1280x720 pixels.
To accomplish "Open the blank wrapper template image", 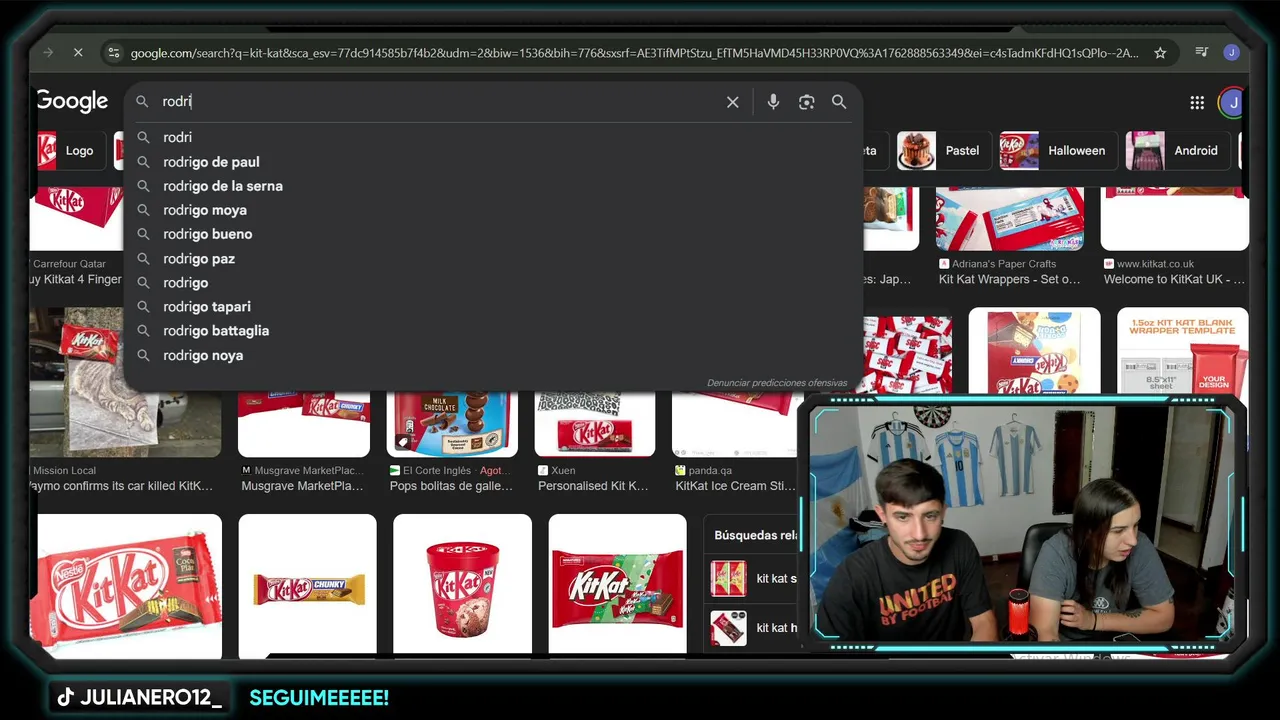I will pos(1182,351).
